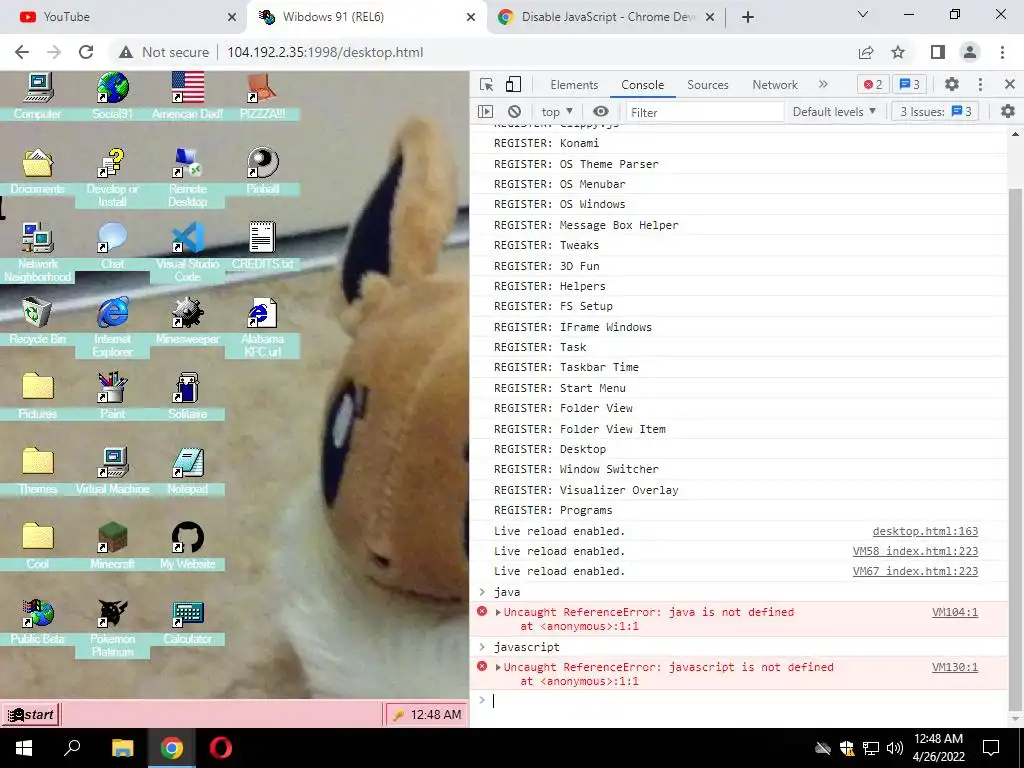Toggle the live expression eye icon
Viewport: 1024px width, 768px height.
pyautogui.click(x=601, y=112)
